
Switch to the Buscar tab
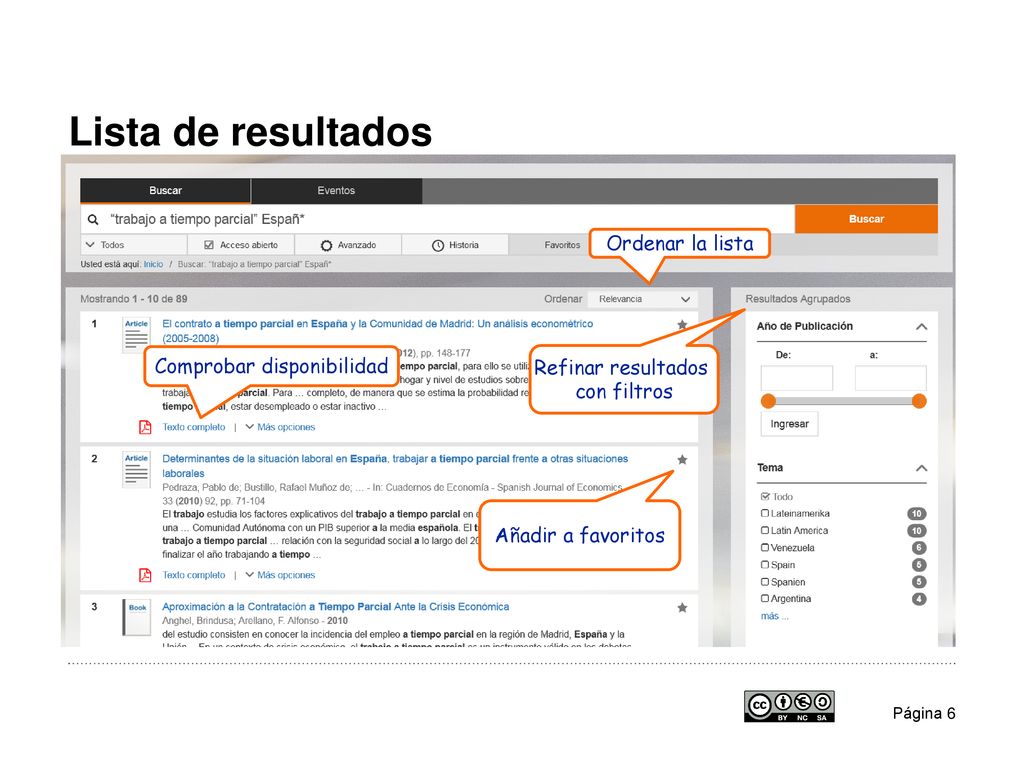point(165,191)
